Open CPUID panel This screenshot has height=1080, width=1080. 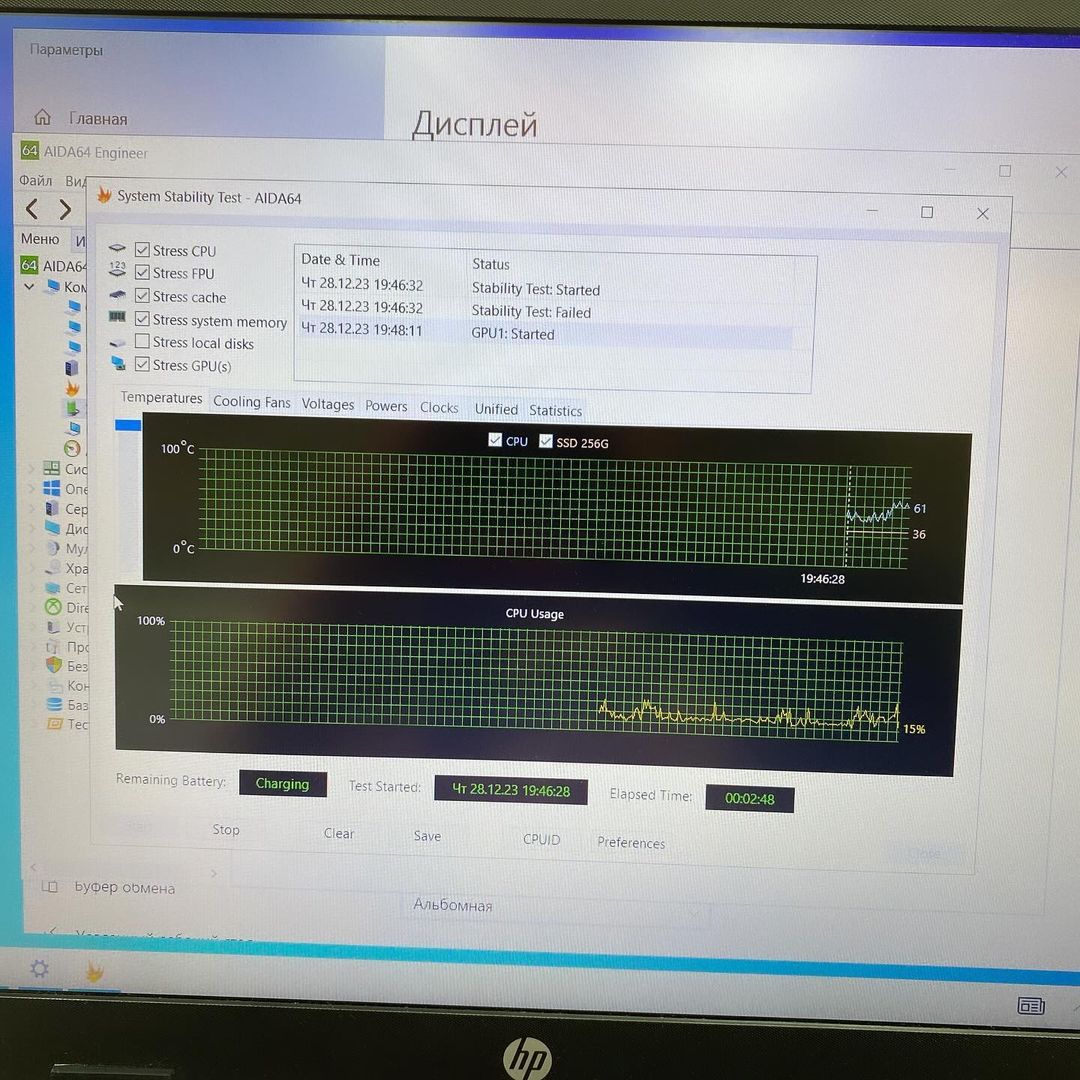click(x=541, y=840)
